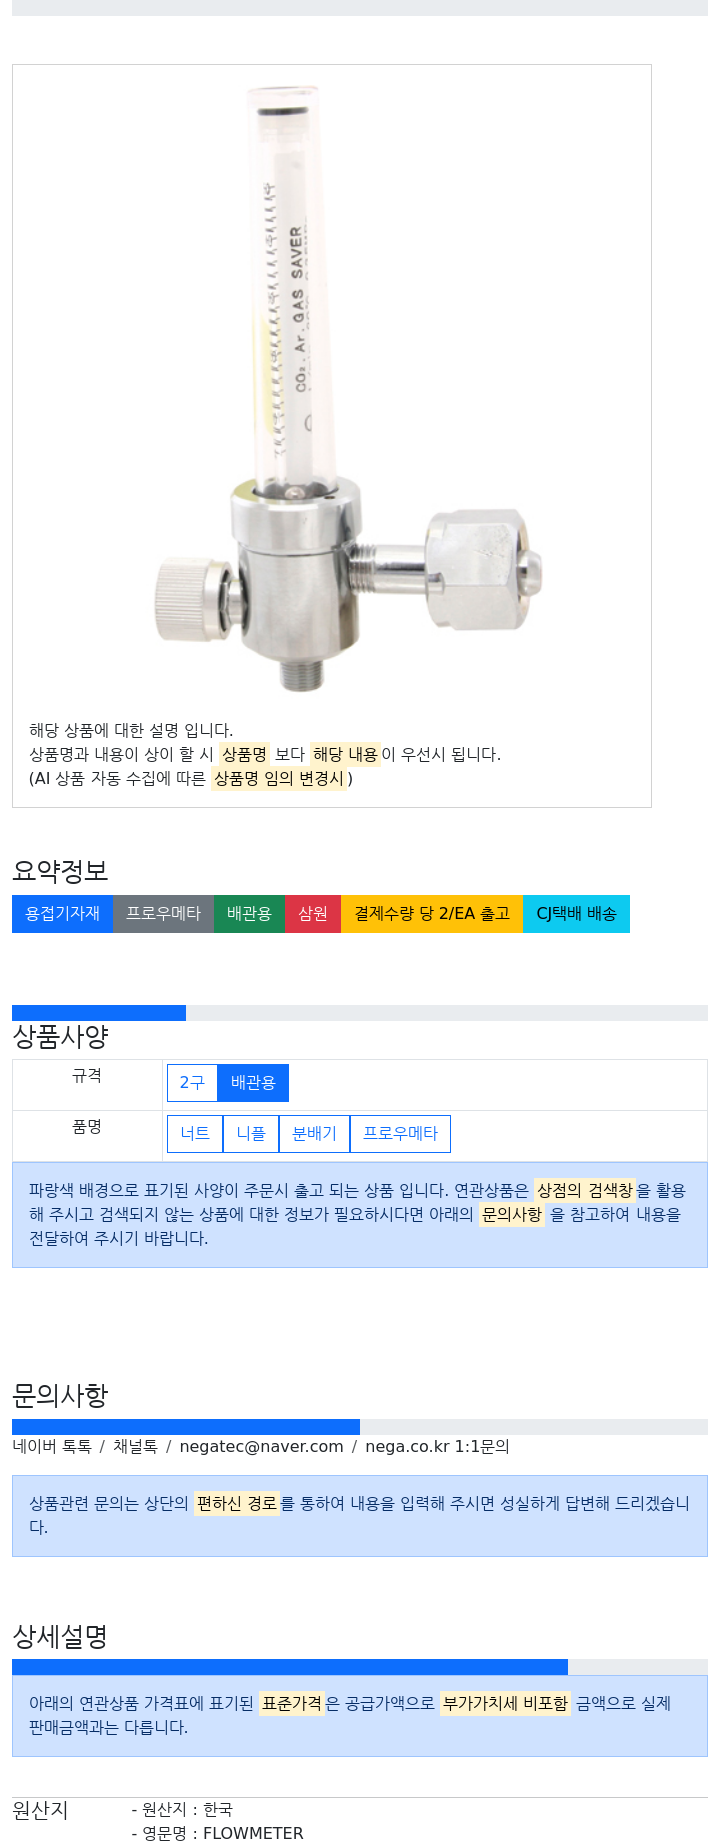Click the yellow 결제수량 당 2/EA 출고 tag
Viewport: 720px width, 1846px height.
click(x=432, y=914)
